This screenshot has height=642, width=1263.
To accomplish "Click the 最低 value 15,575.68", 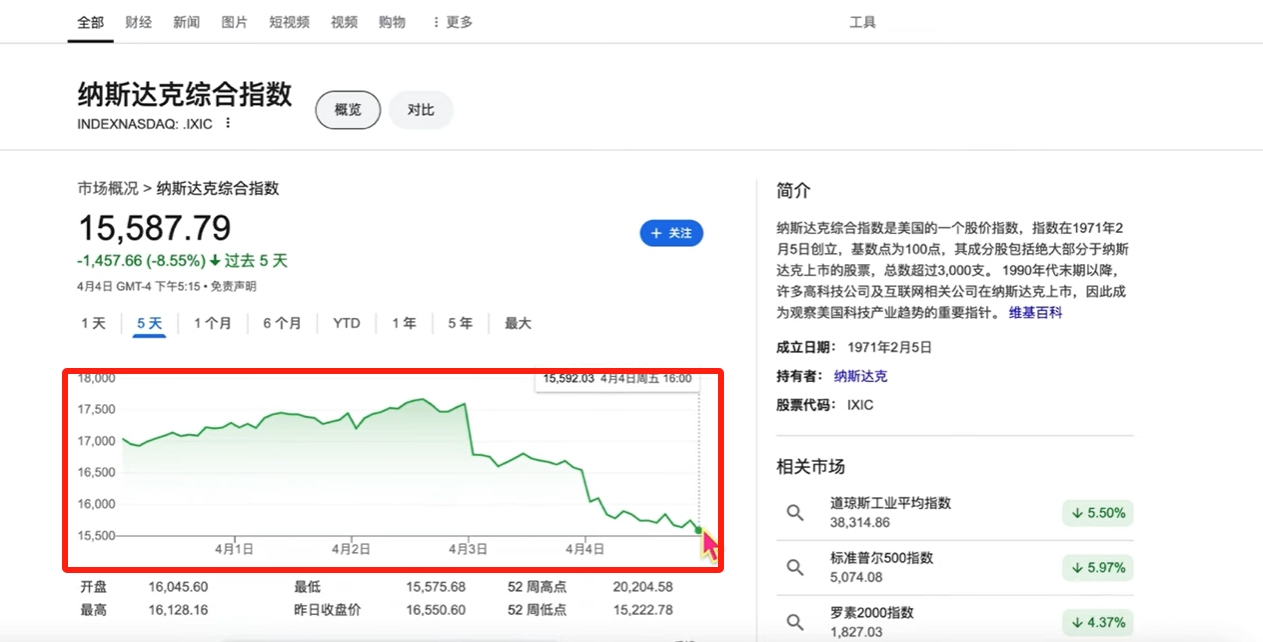I will pyautogui.click(x=436, y=587).
